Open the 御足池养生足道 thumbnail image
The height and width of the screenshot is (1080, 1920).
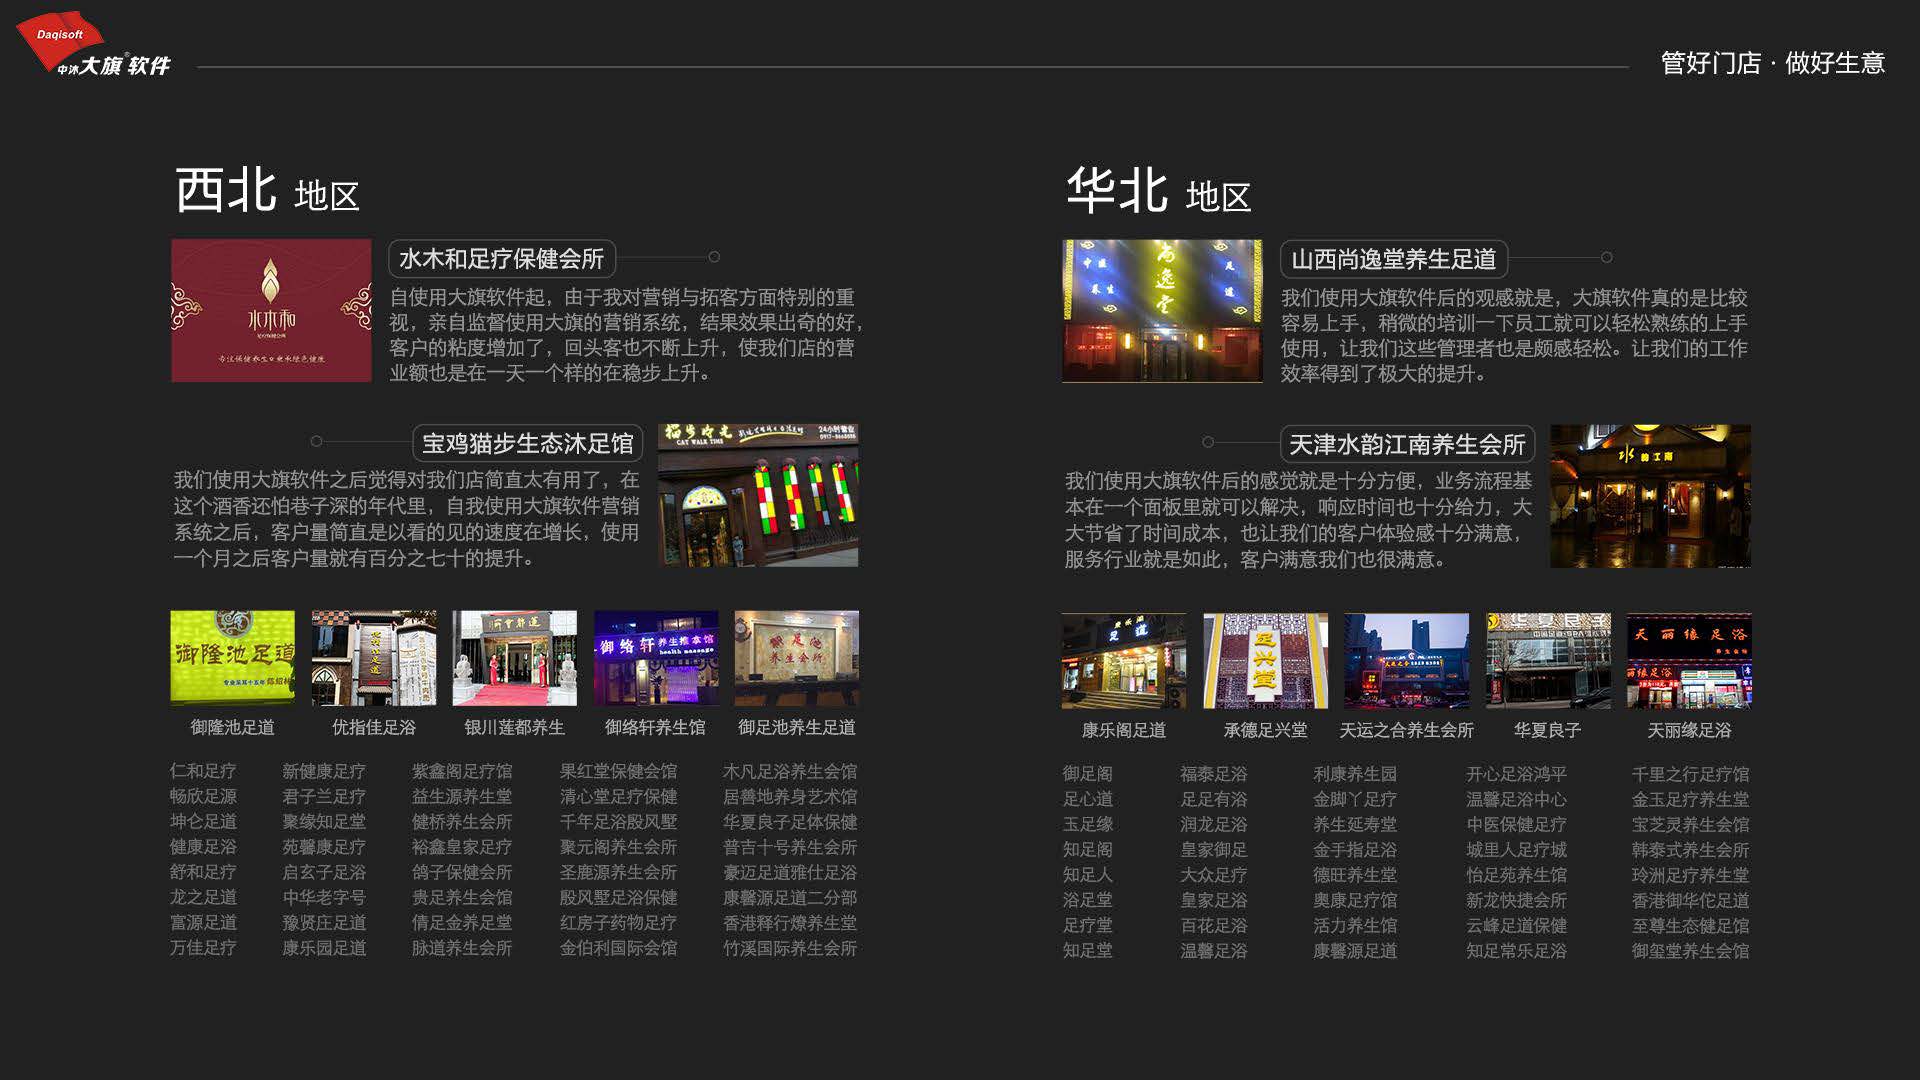(x=796, y=658)
